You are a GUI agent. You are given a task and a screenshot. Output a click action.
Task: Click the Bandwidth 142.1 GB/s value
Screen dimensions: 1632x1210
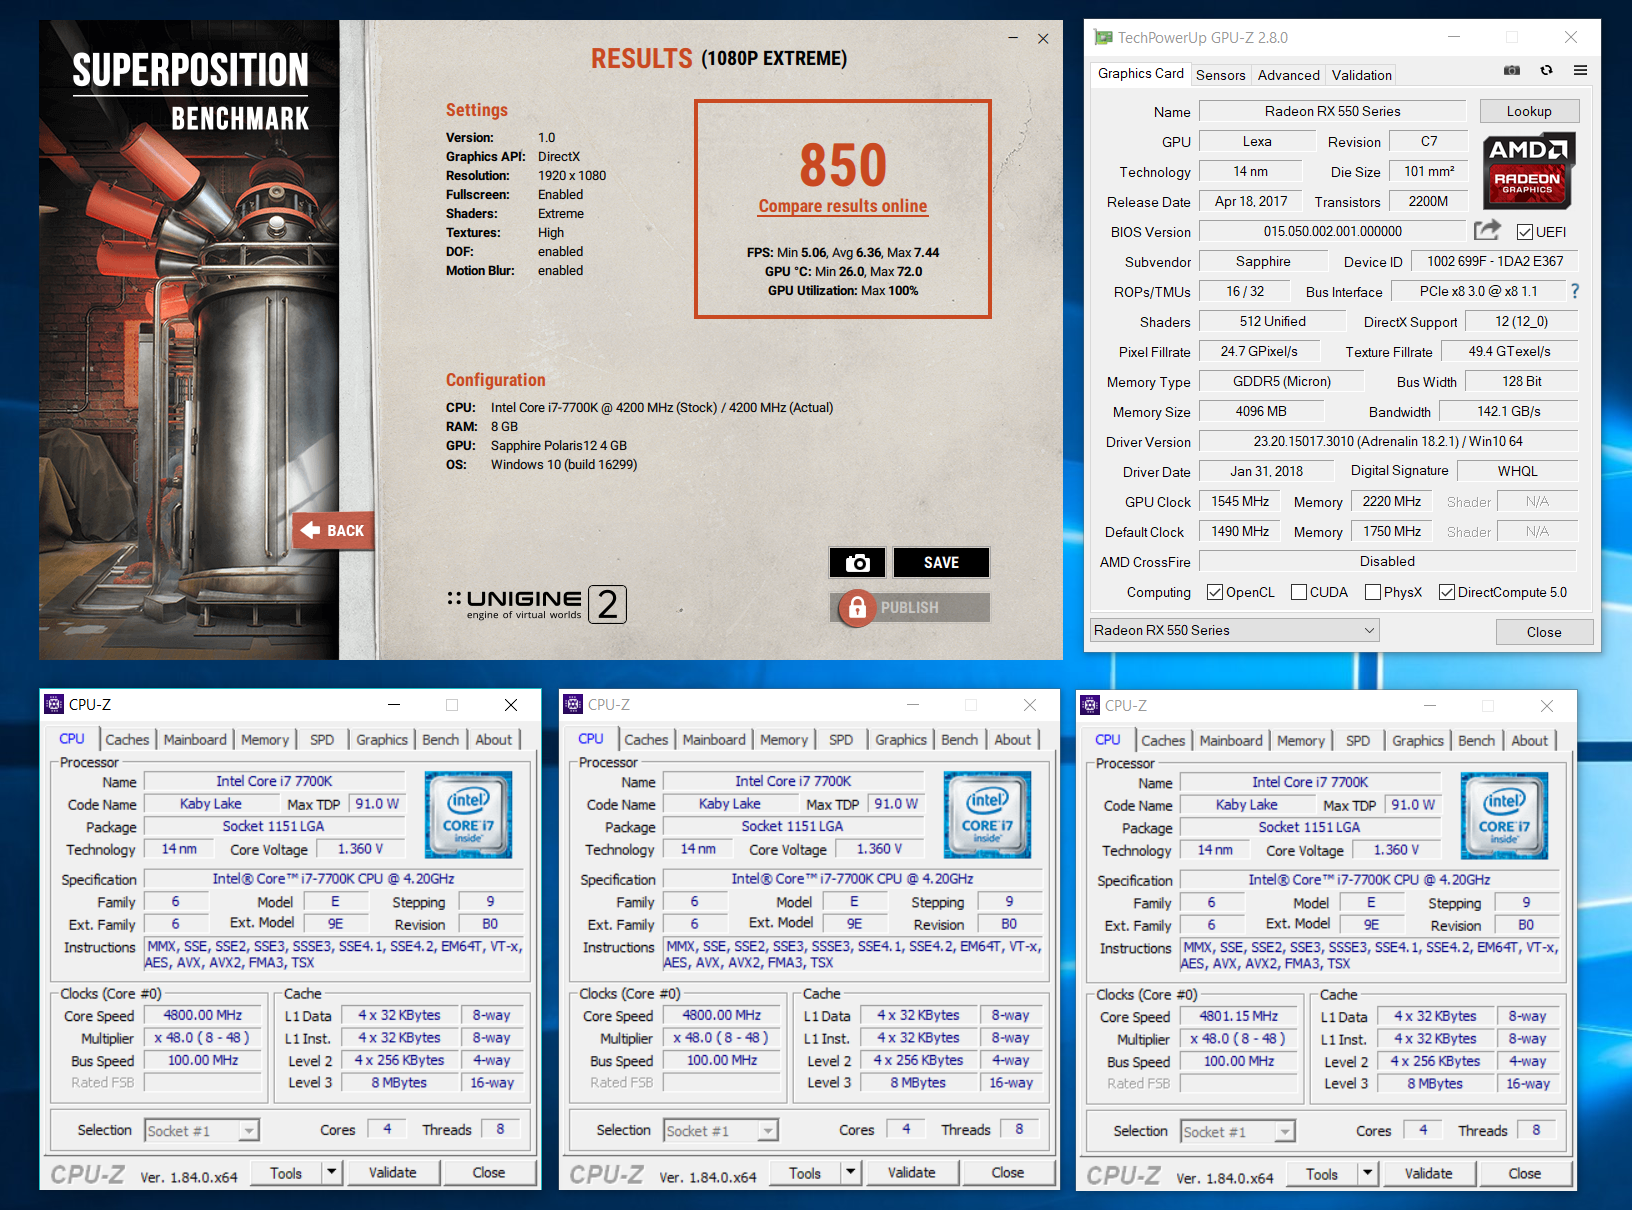click(1508, 411)
